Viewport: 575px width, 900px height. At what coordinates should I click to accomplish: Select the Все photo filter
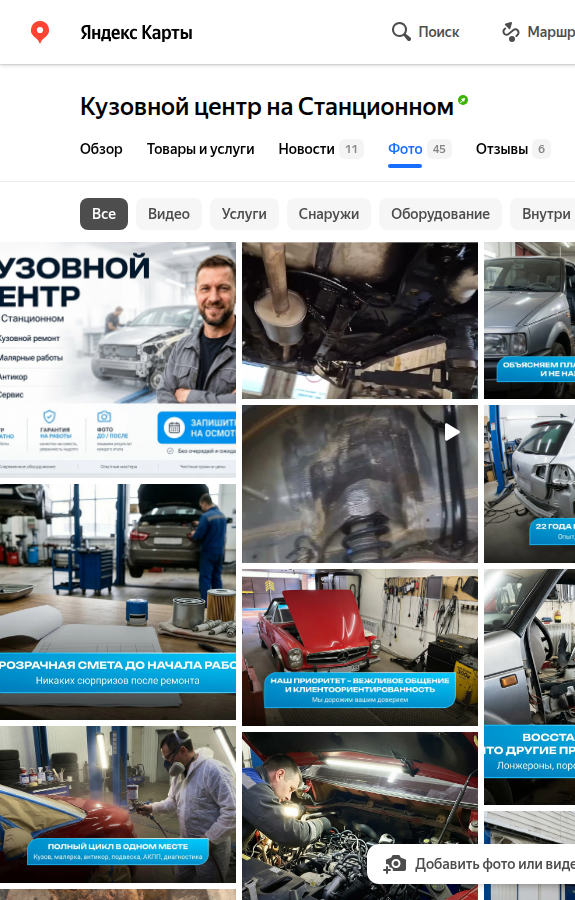click(x=104, y=214)
